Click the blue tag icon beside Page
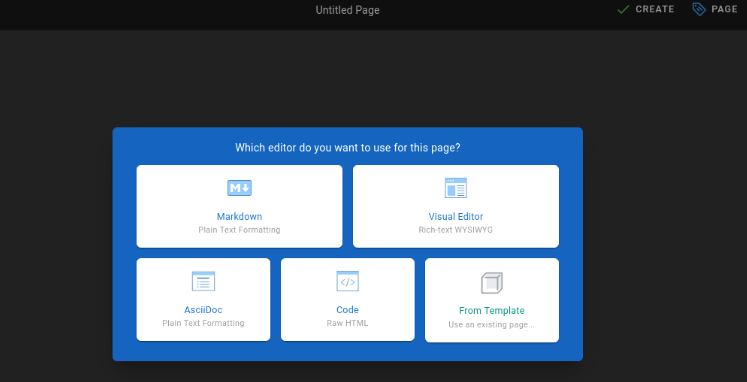747x382 pixels. (x=699, y=9)
